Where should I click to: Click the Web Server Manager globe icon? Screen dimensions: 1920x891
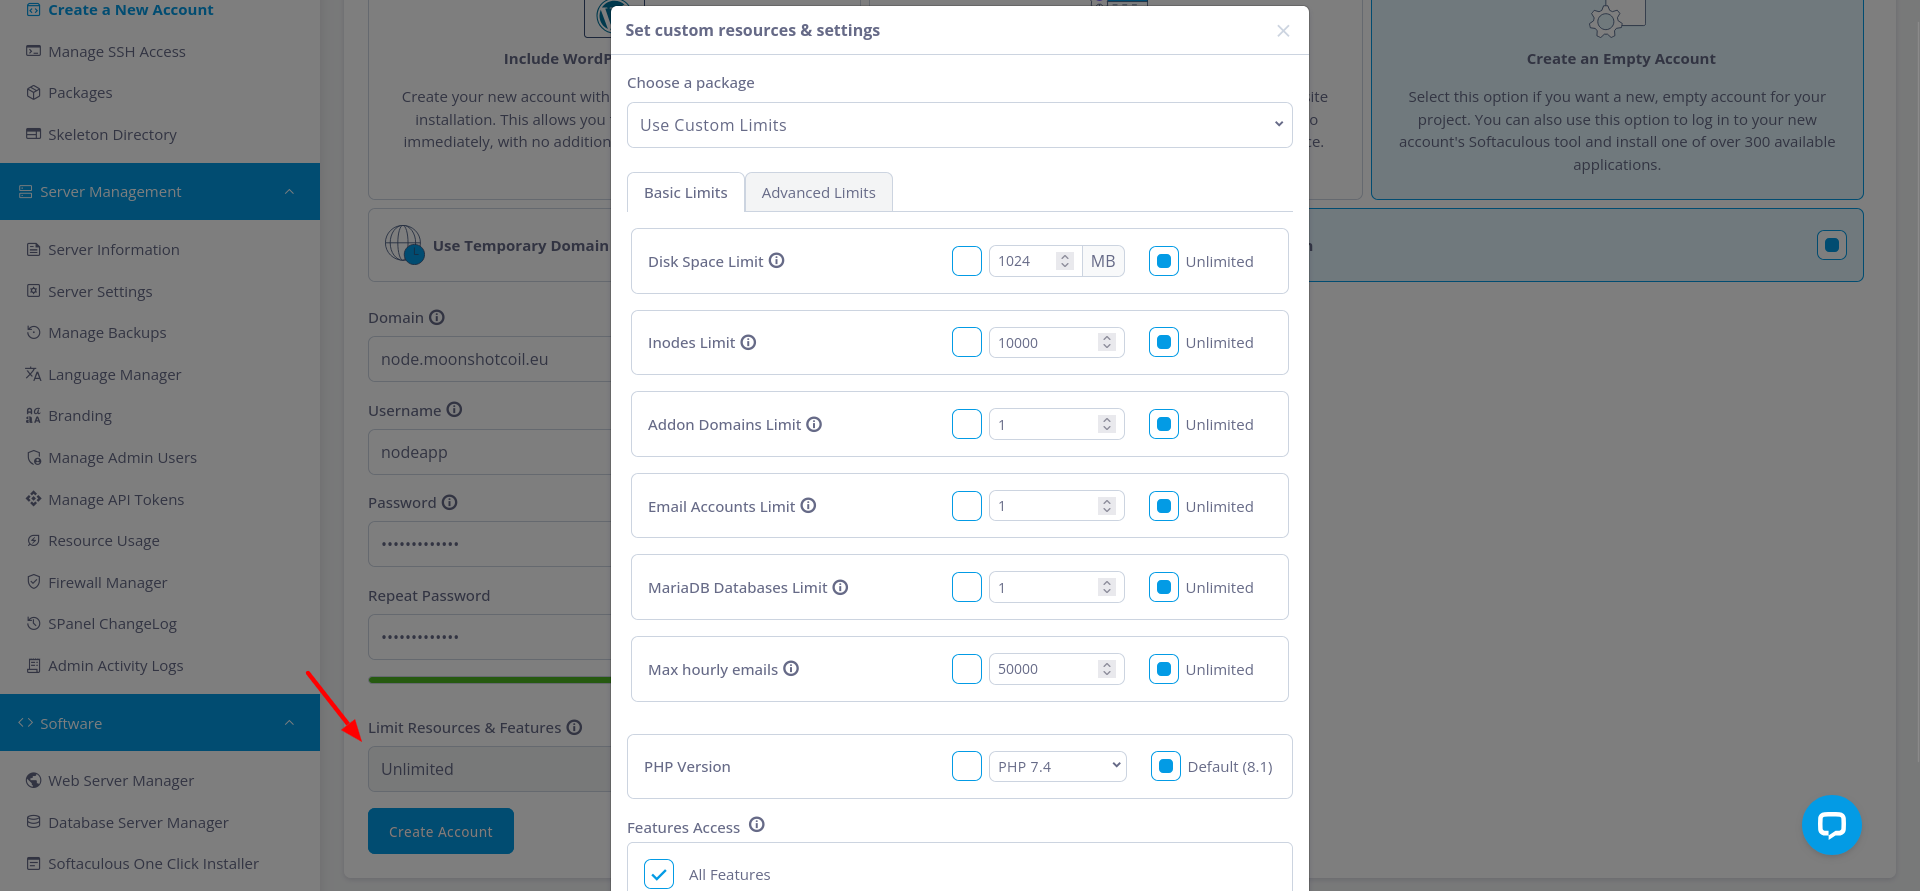pyautogui.click(x=34, y=780)
